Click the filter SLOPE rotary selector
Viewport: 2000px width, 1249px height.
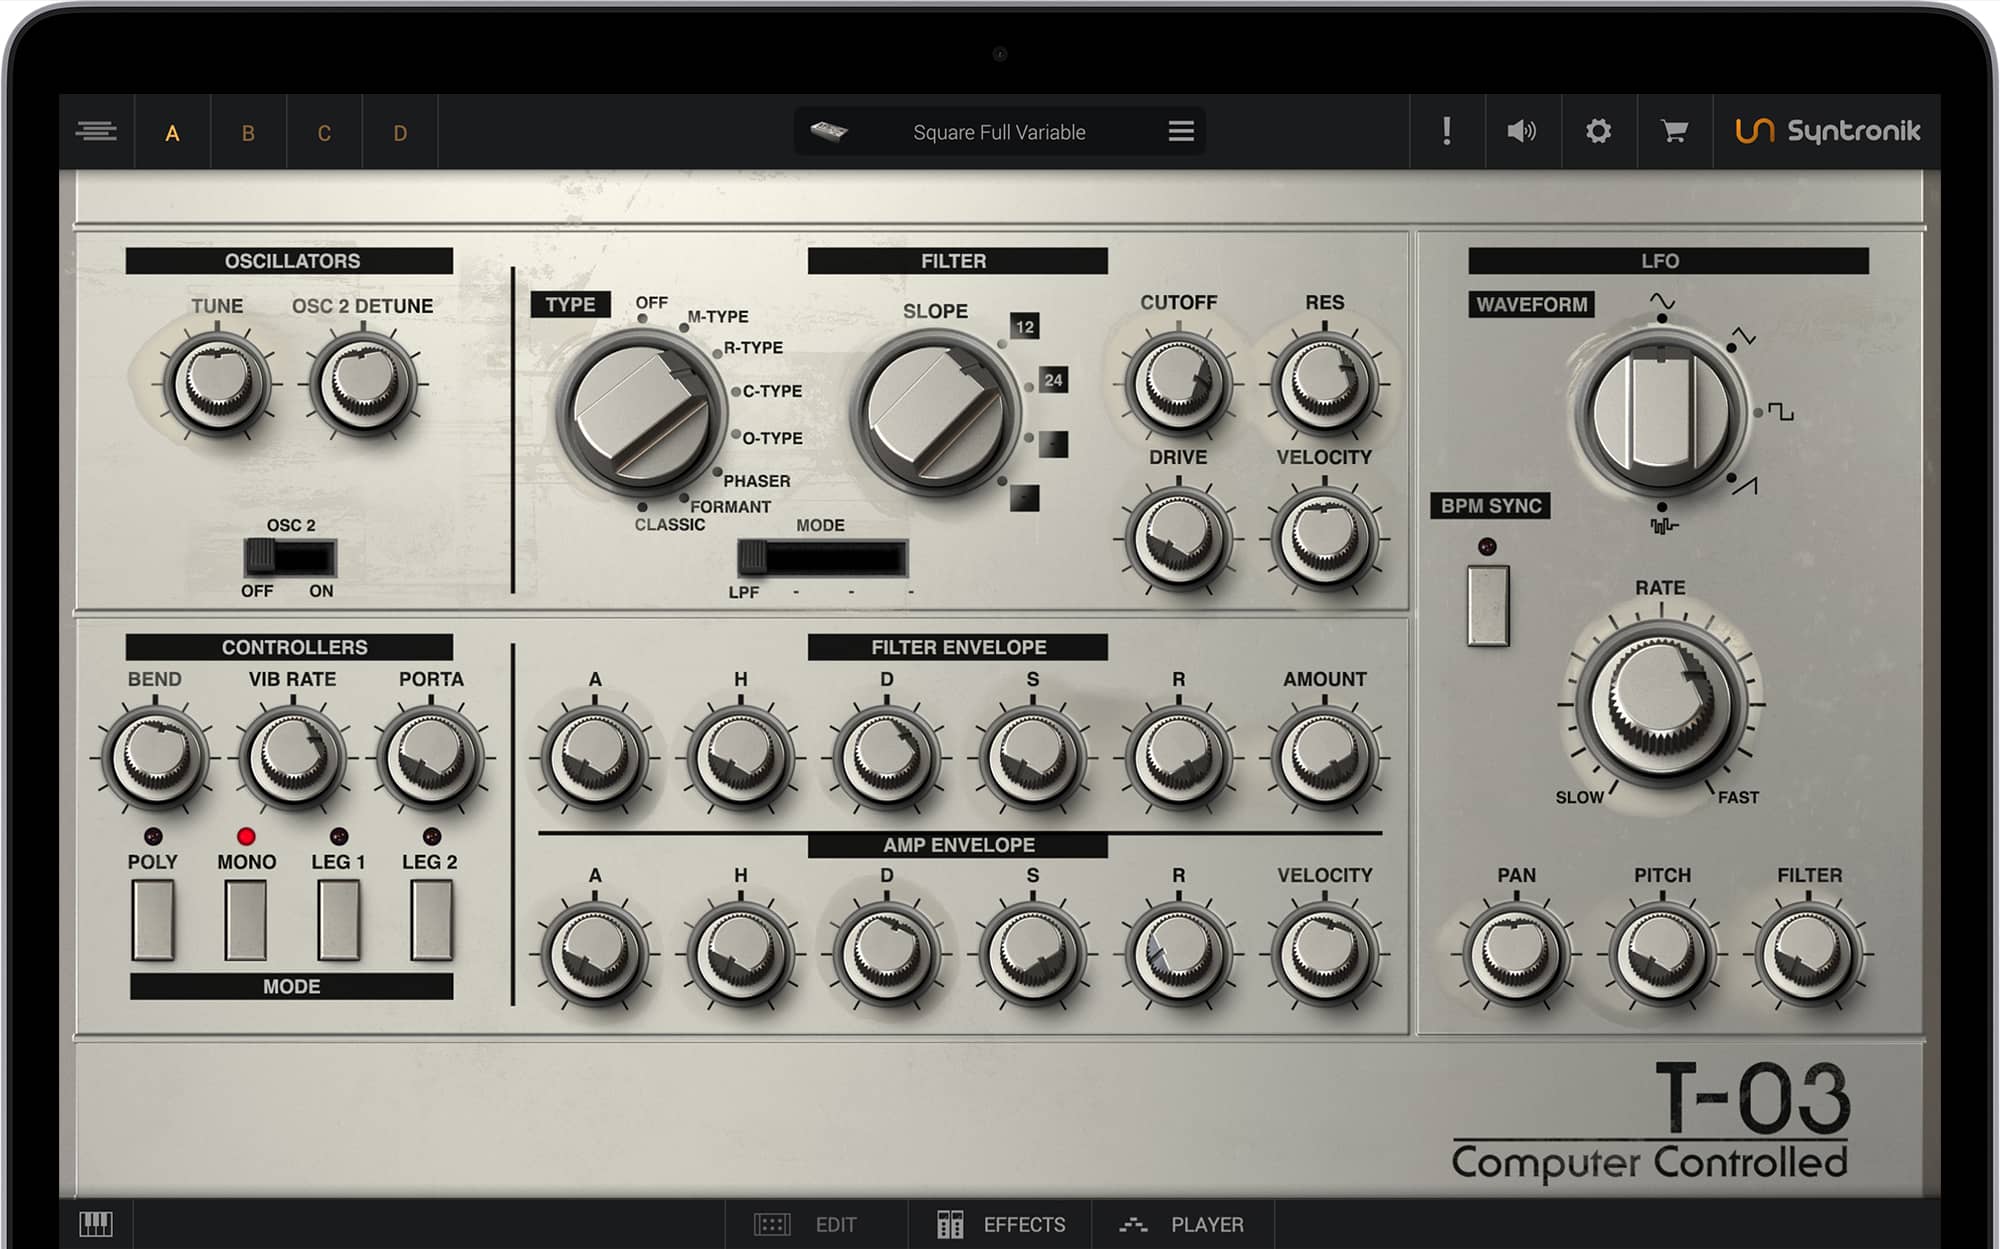pyautogui.click(x=936, y=412)
